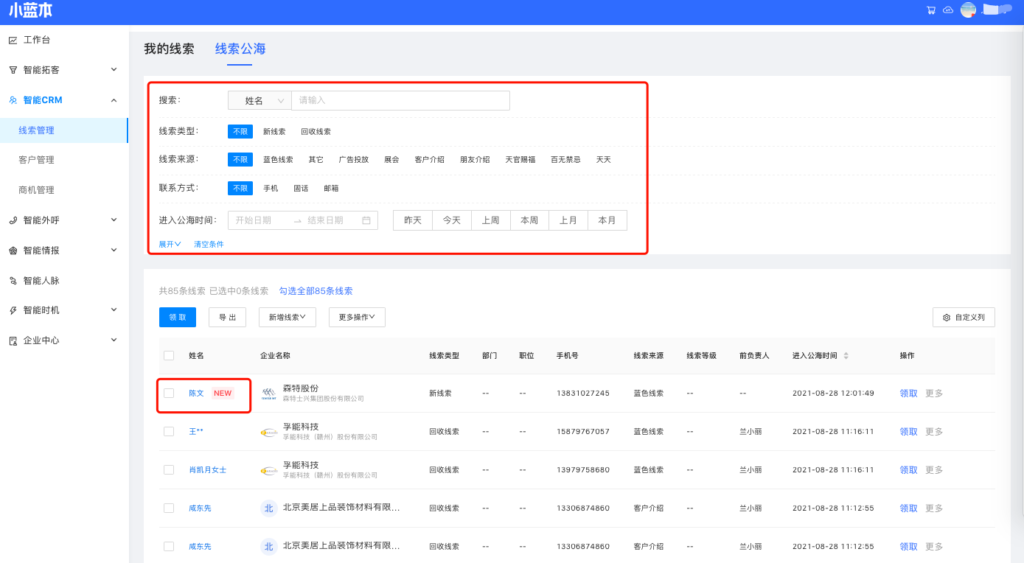The width and height of the screenshot is (1024, 563).
Task: Switch to the 我的线索 tab
Action: click(x=169, y=49)
